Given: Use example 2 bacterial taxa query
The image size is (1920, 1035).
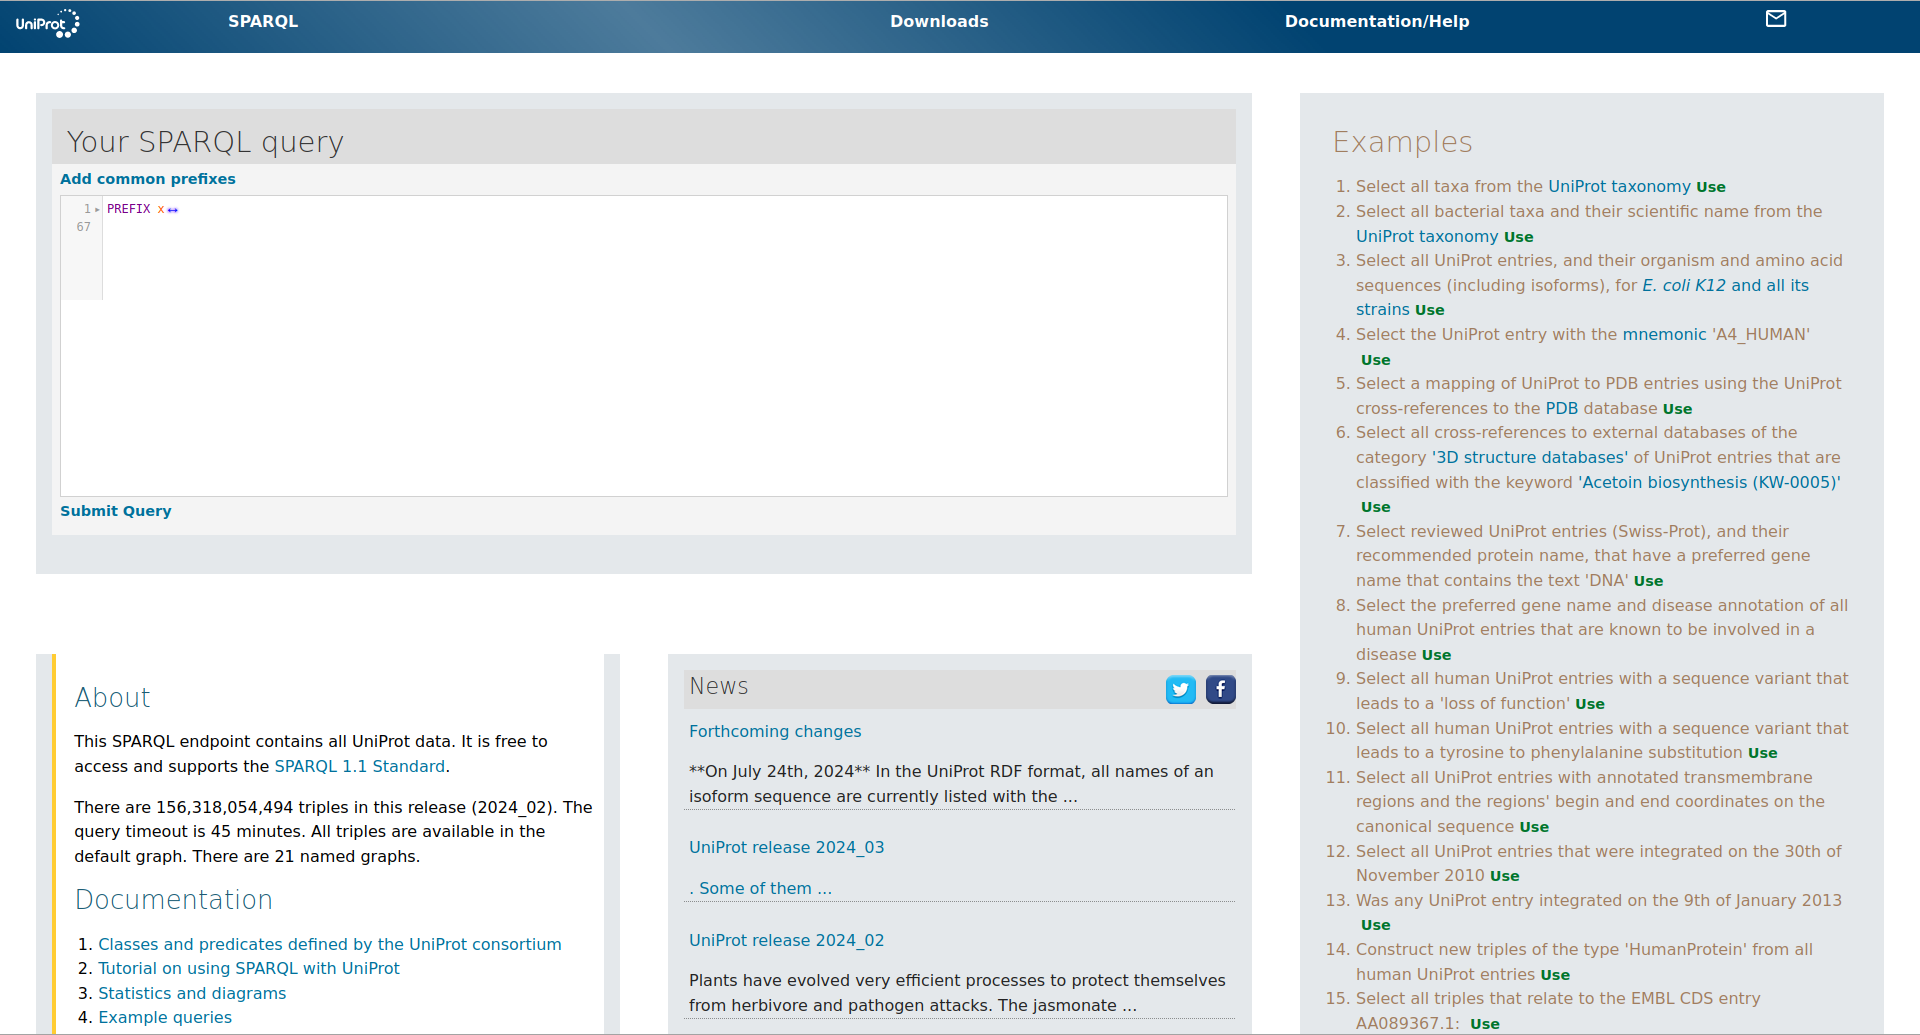Looking at the screenshot, I should (x=1519, y=237).
